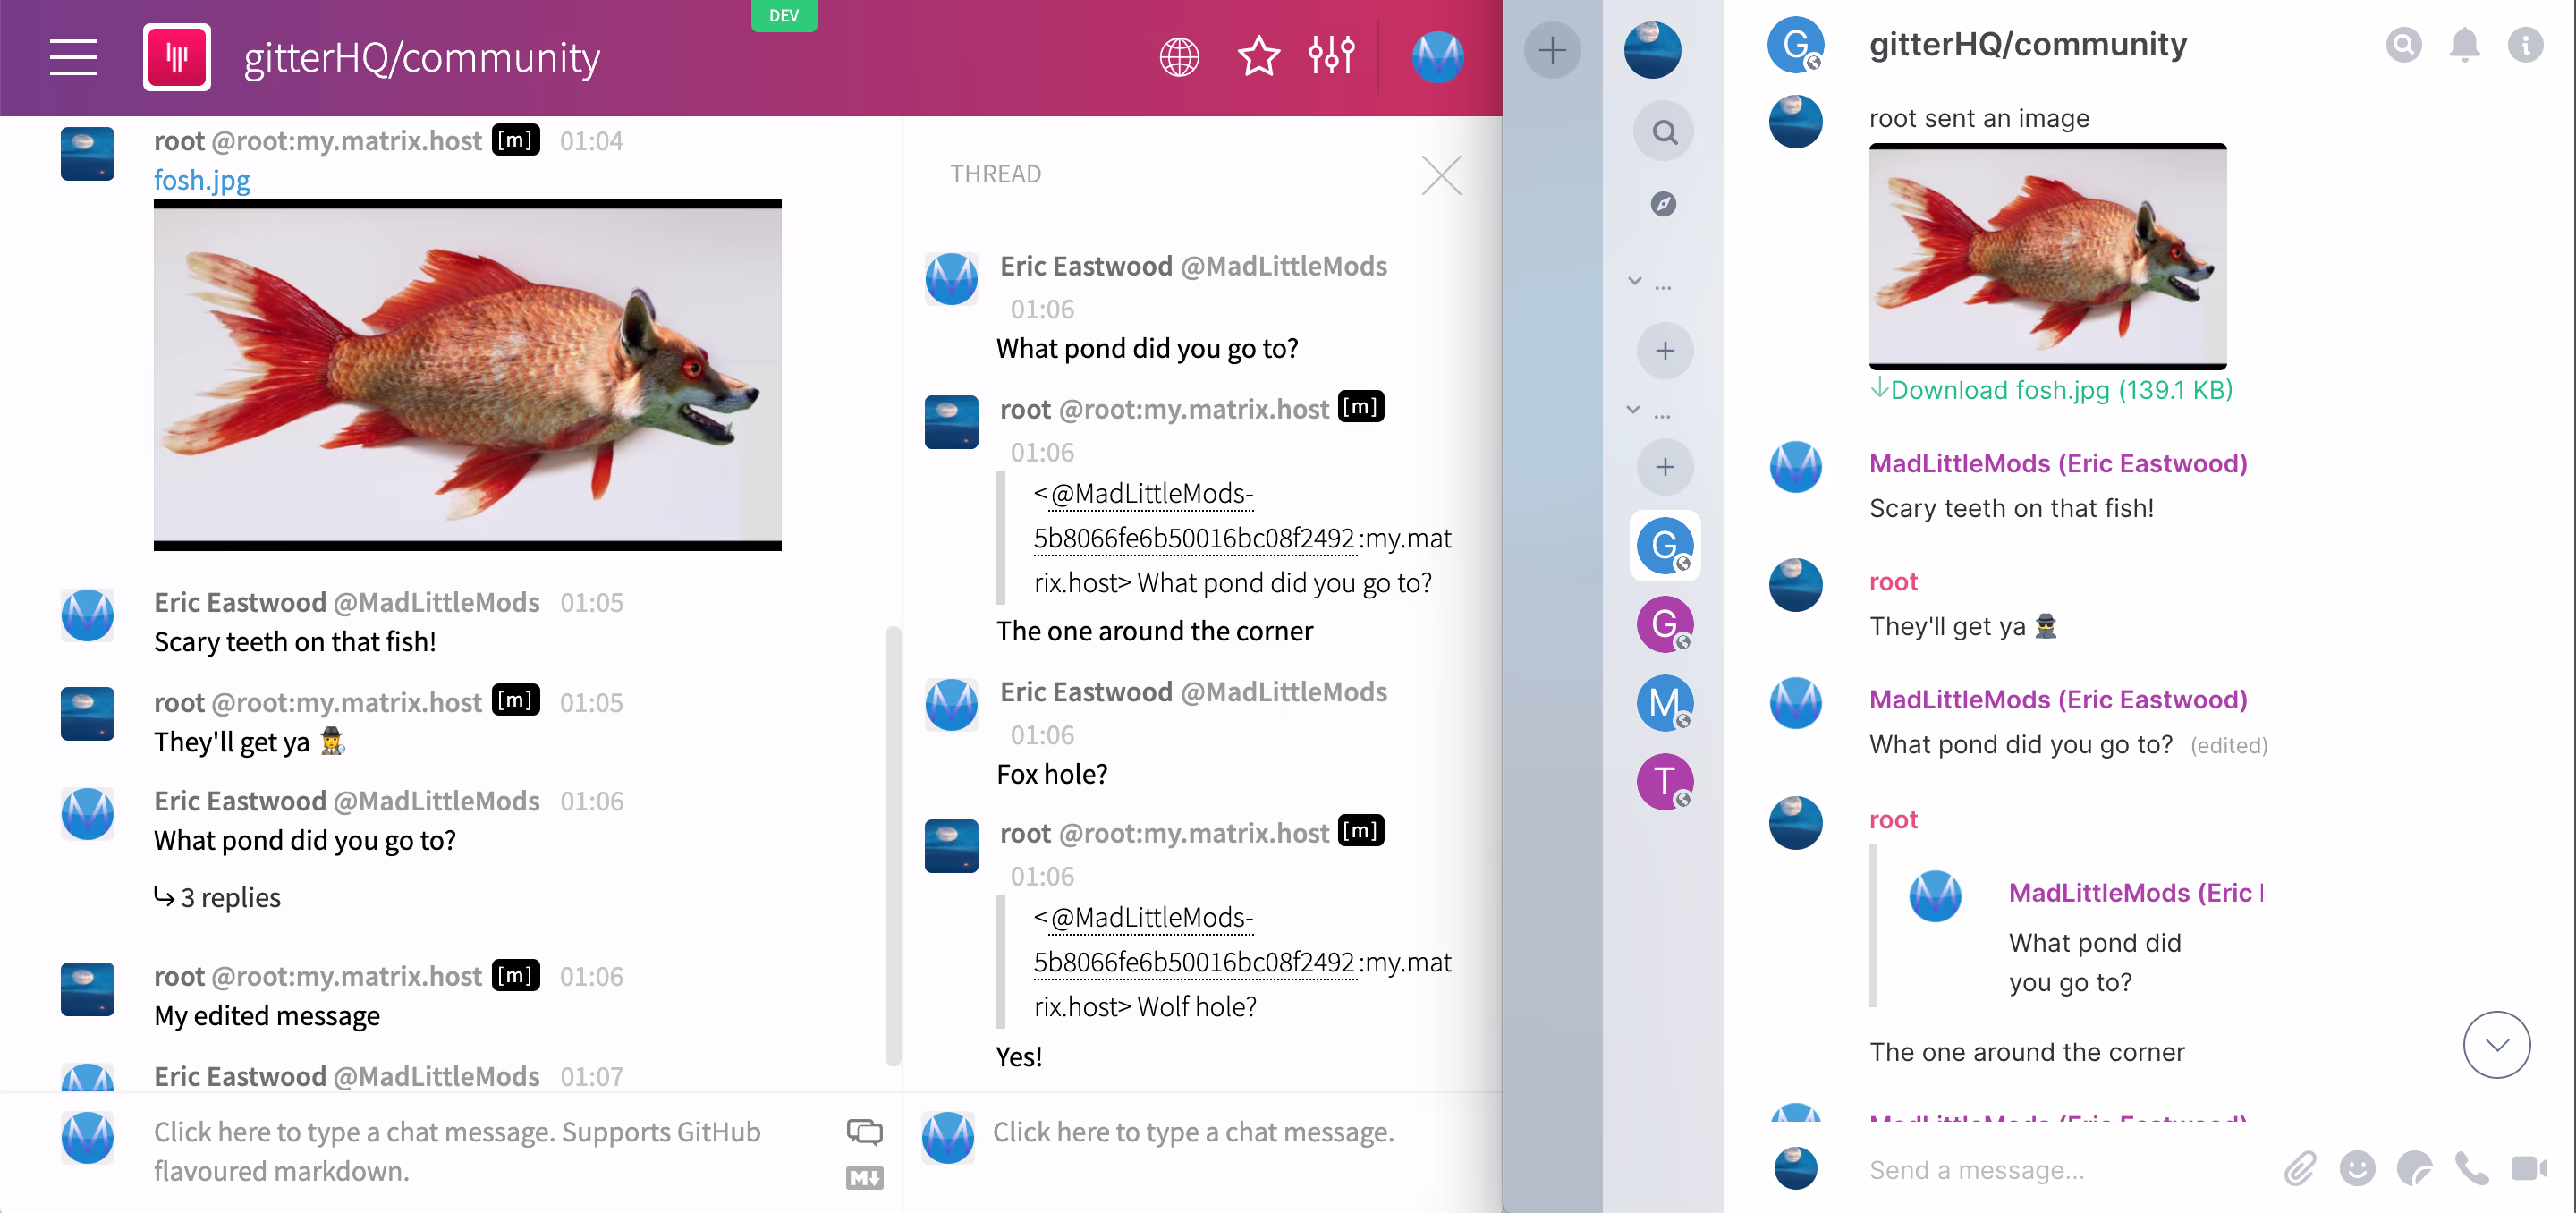
Task: Toggle the Markdown mode button in composer
Action: pyautogui.click(x=864, y=1178)
